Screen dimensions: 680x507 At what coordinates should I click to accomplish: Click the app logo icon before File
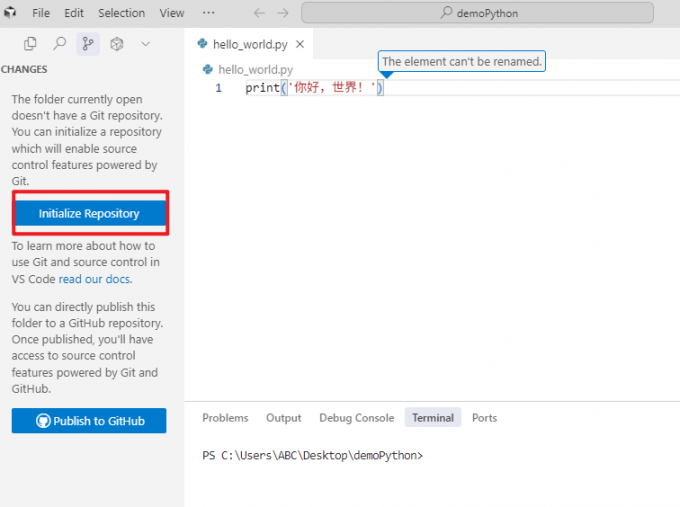[11, 13]
